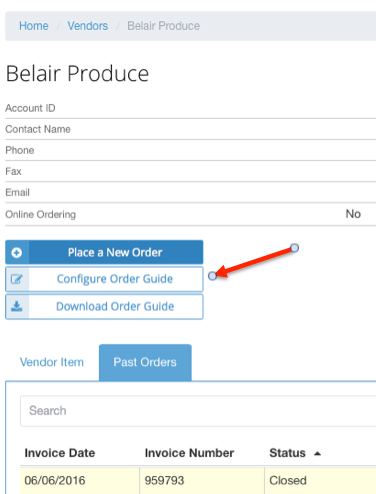The image size is (376, 494).
Task: Open Configure Order Guide
Action: (x=104, y=279)
